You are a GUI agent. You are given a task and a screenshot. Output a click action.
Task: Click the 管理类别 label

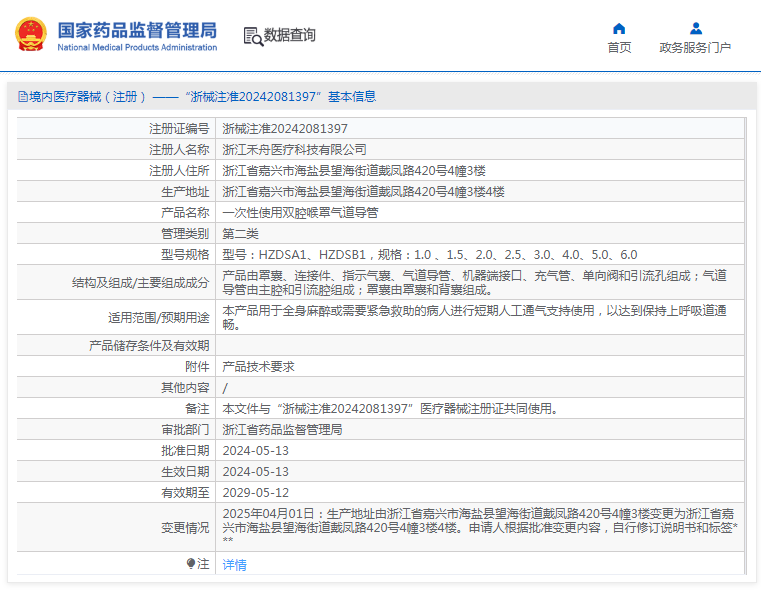[x=185, y=233]
